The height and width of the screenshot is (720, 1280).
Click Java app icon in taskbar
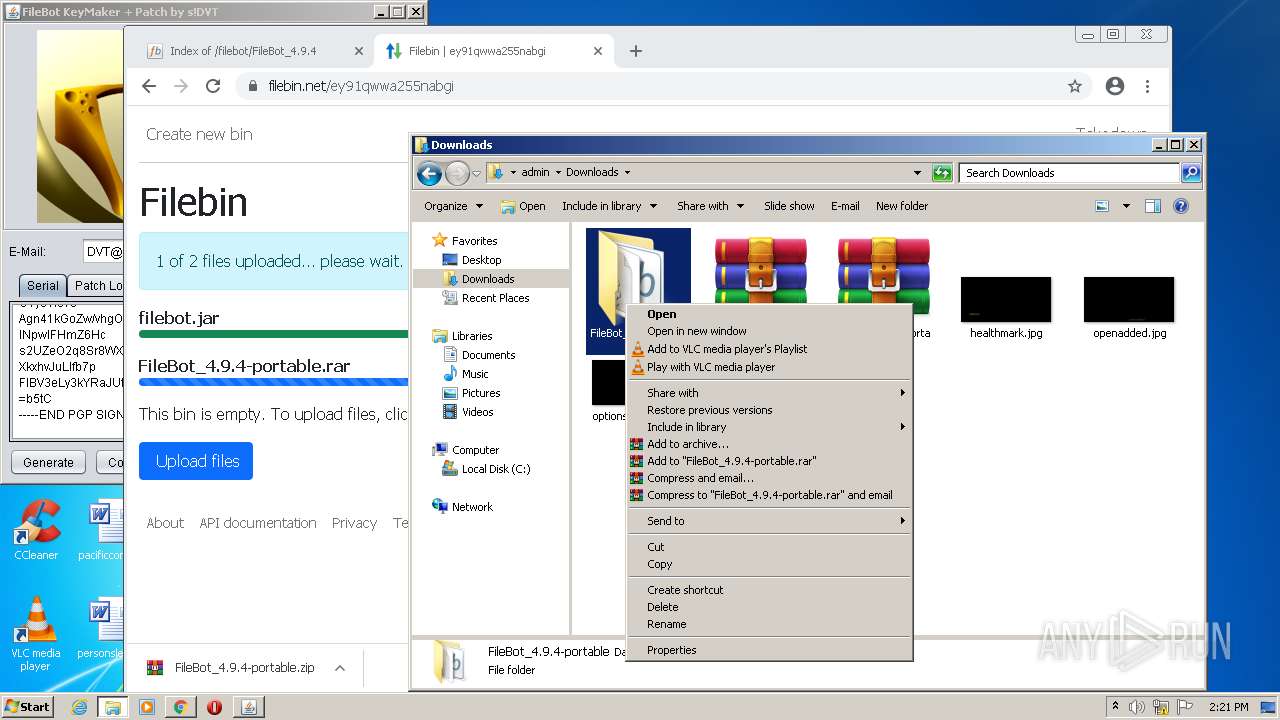pos(248,707)
